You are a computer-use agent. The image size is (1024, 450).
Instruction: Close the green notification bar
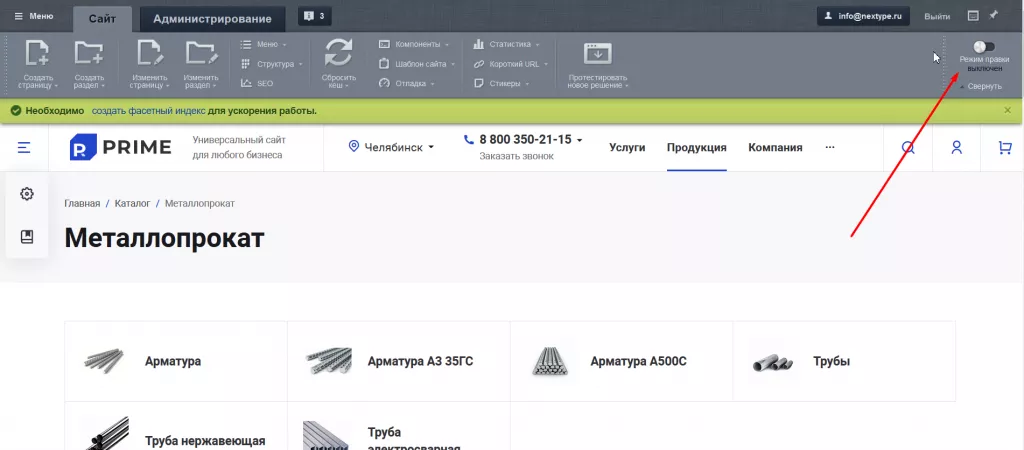click(x=1008, y=110)
